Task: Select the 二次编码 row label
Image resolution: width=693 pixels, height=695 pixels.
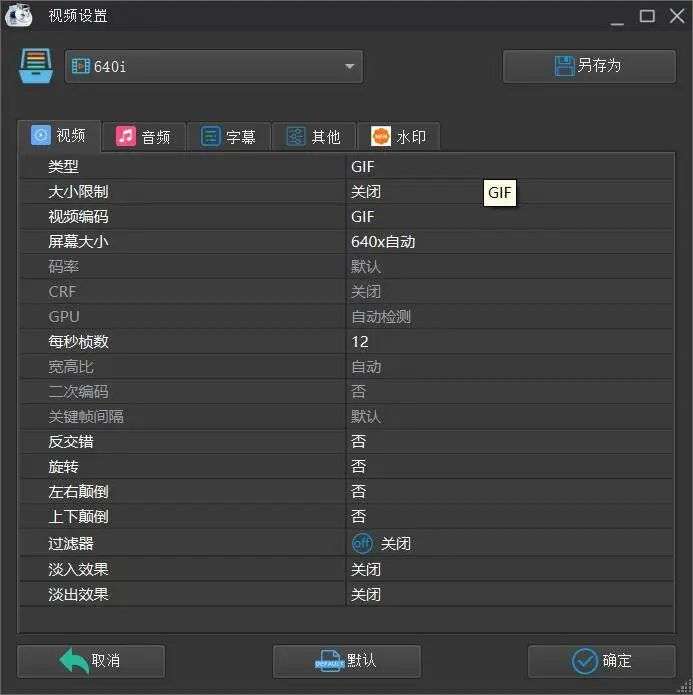Action: click(x=78, y=391)
